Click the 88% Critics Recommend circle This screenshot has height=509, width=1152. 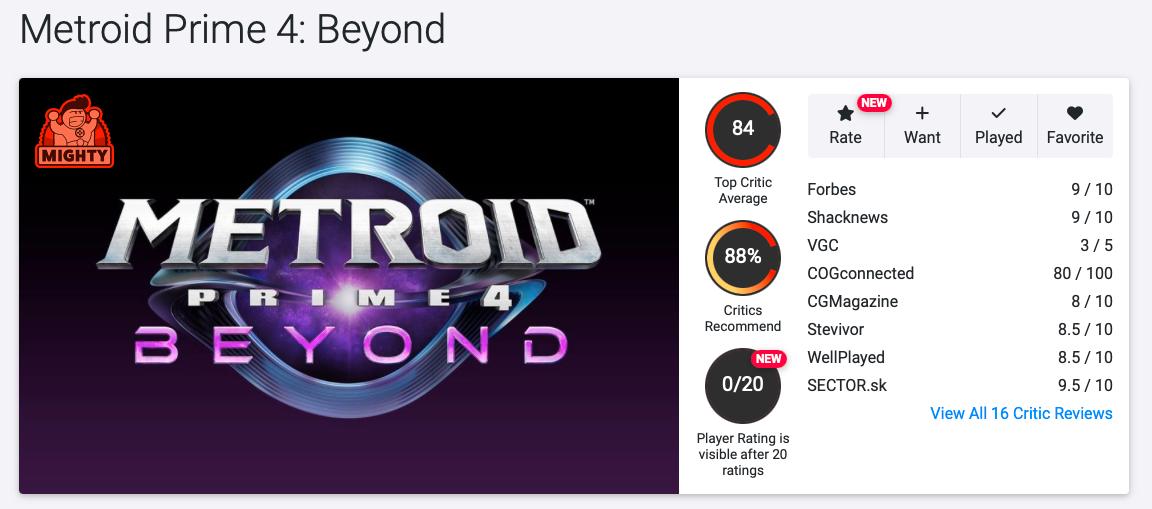tap(743, 257)
